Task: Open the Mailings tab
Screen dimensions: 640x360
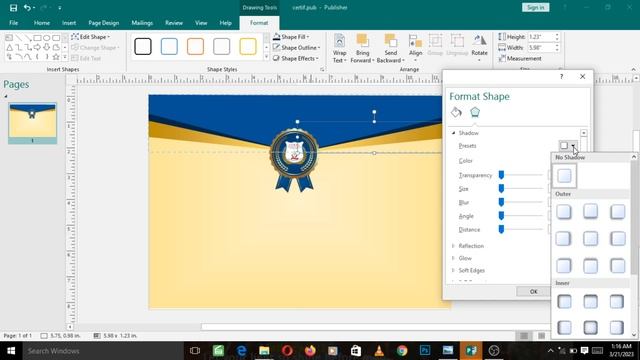Action: [x=142, y=23]
